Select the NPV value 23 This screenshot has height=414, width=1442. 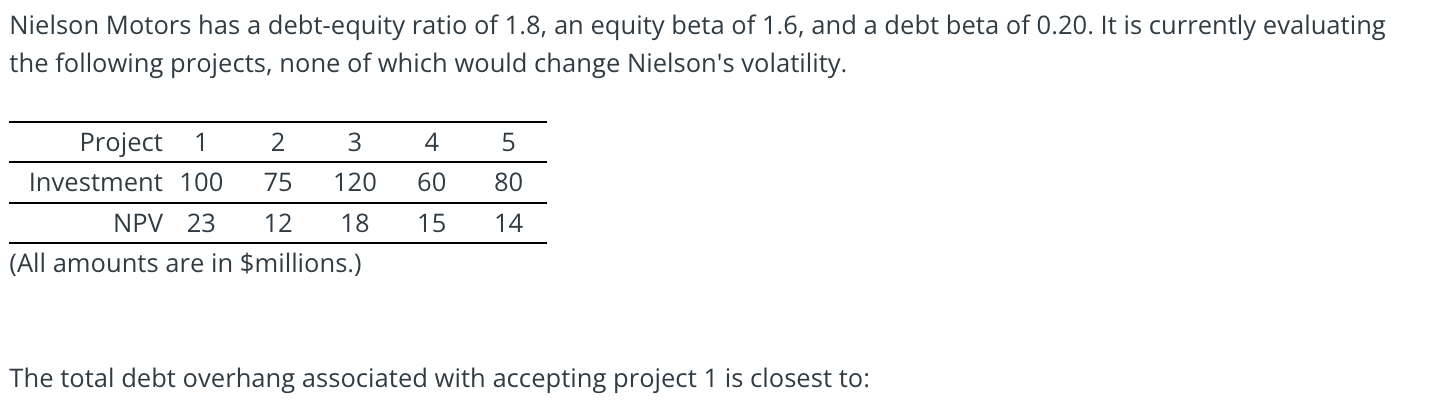click(x=201, y=224)
